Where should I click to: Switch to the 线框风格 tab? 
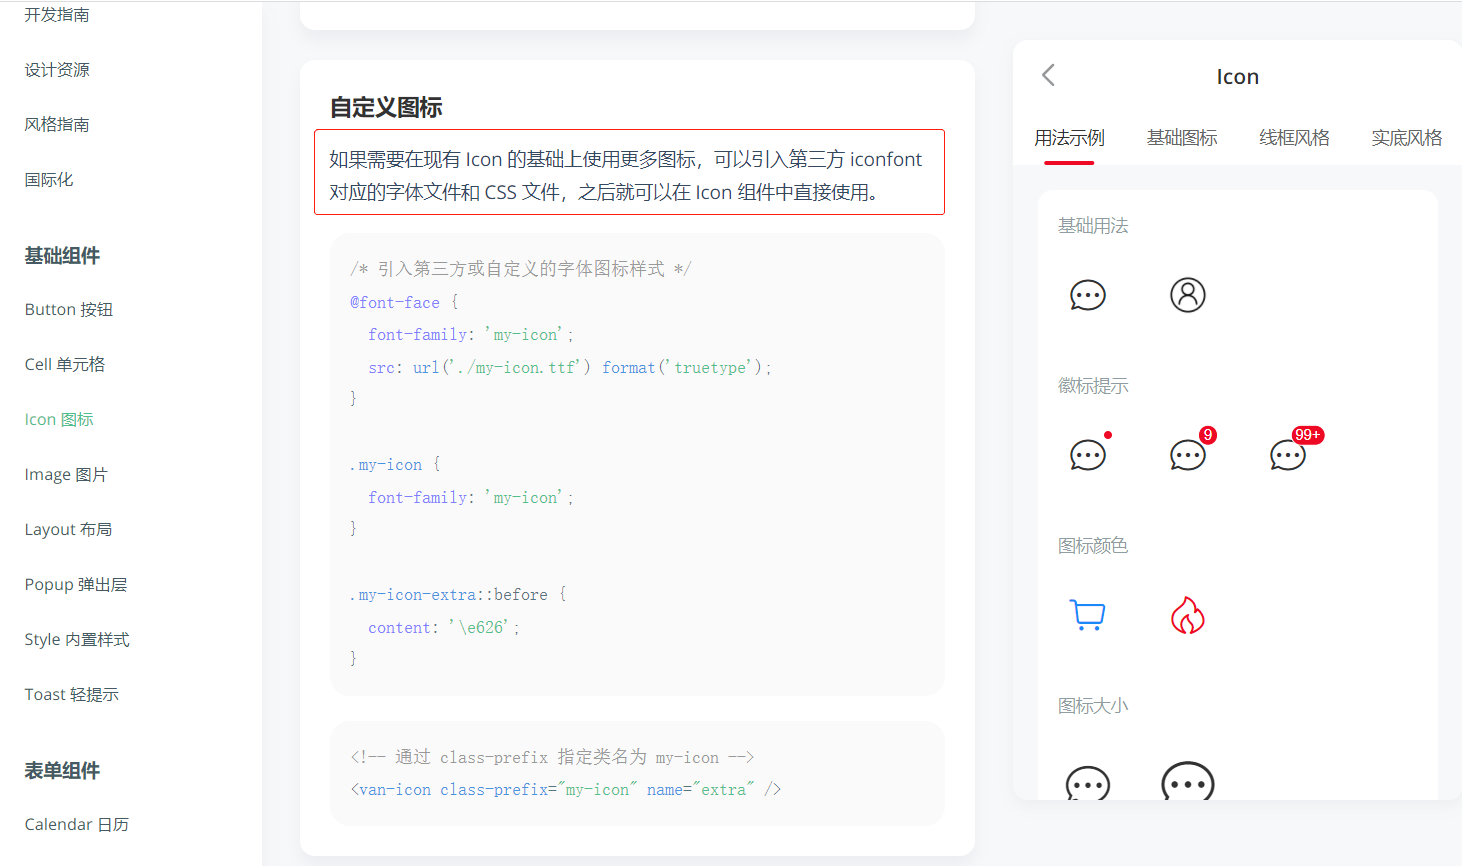[x=1294, y=138]
